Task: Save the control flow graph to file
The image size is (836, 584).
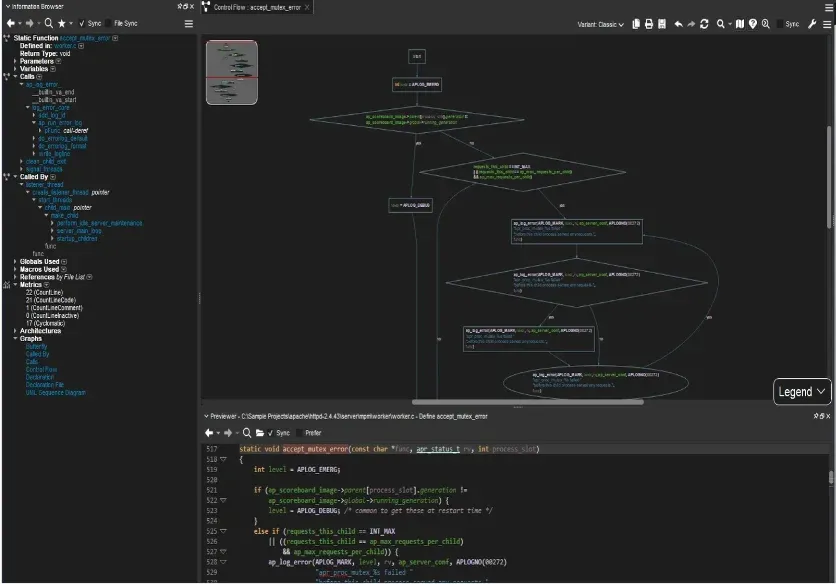Action: coord(662,24)
